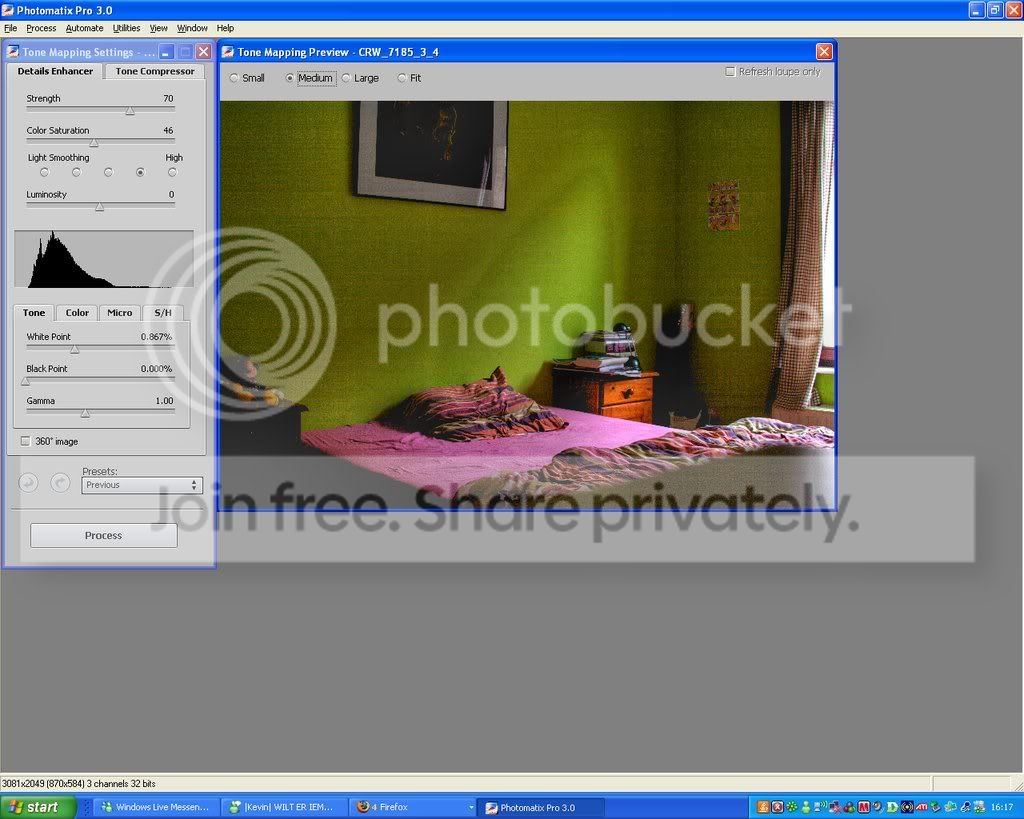Open the Process menu
Viewport: 1024px width, 819px height.
tap(41, 28)
